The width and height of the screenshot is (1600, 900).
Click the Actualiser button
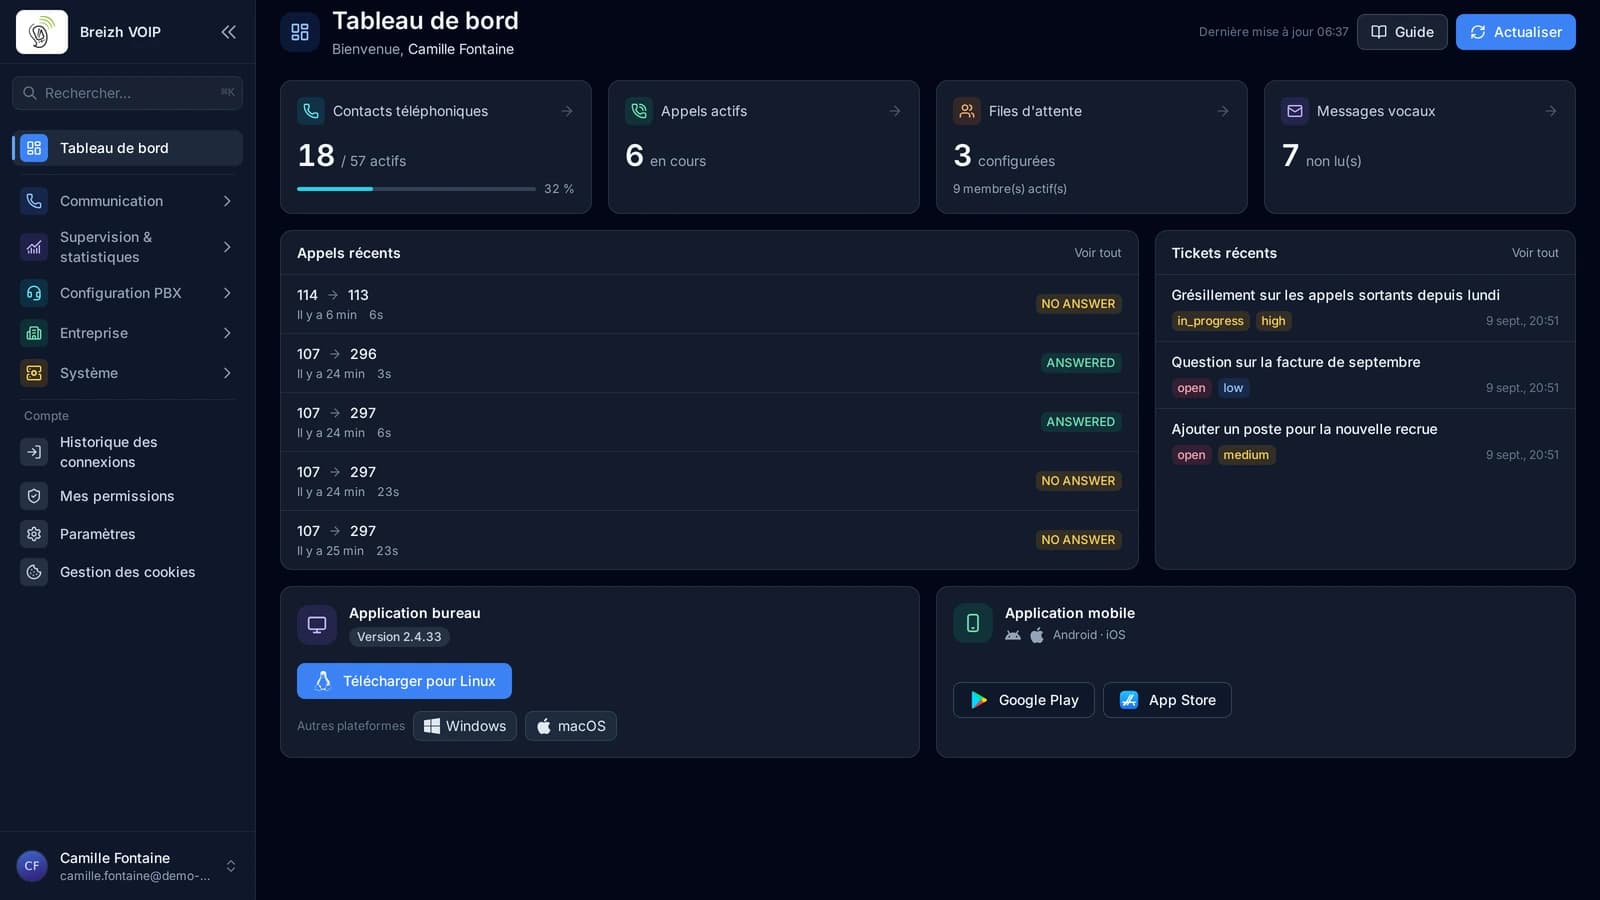(1515, 32)
